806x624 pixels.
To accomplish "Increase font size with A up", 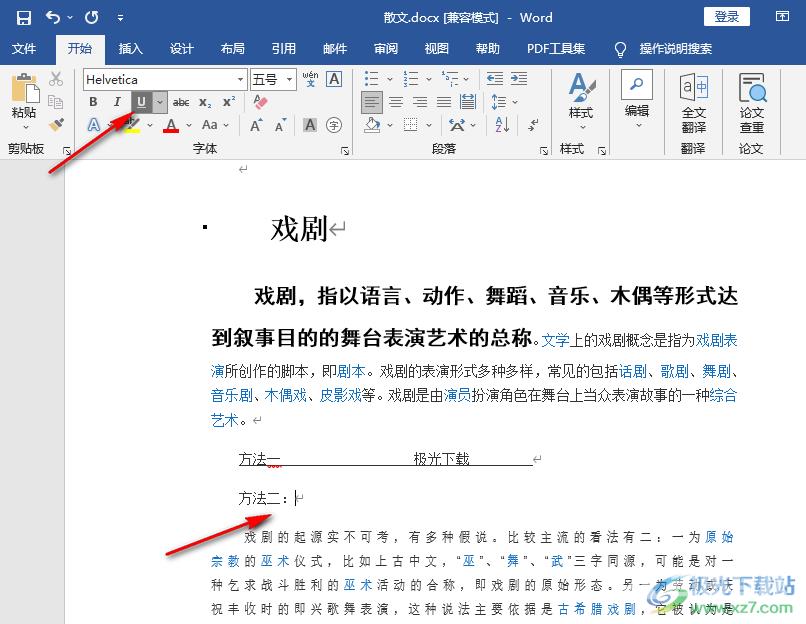I will tap(255, 125).
